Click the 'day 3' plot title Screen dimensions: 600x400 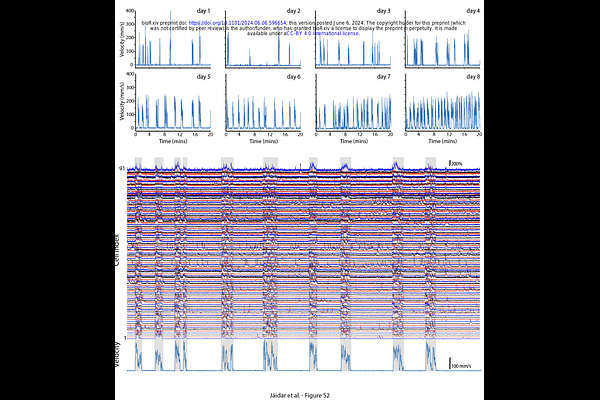tap(384, 11)
